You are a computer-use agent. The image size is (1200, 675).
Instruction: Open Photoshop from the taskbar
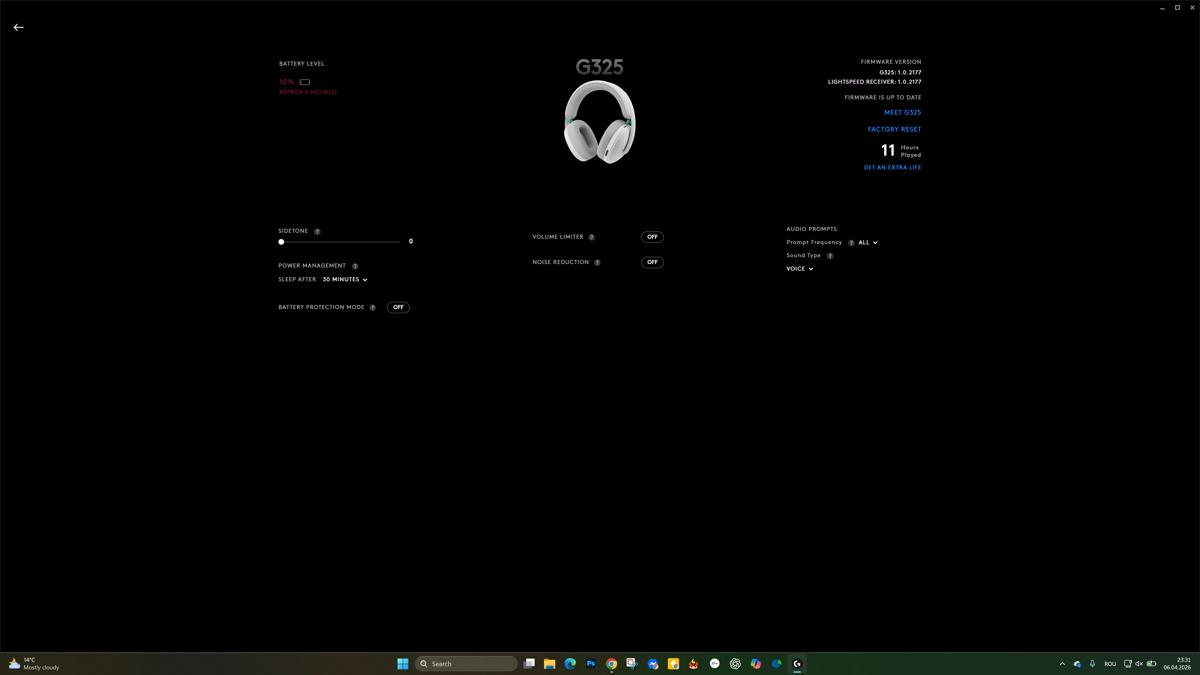[591, 664]
